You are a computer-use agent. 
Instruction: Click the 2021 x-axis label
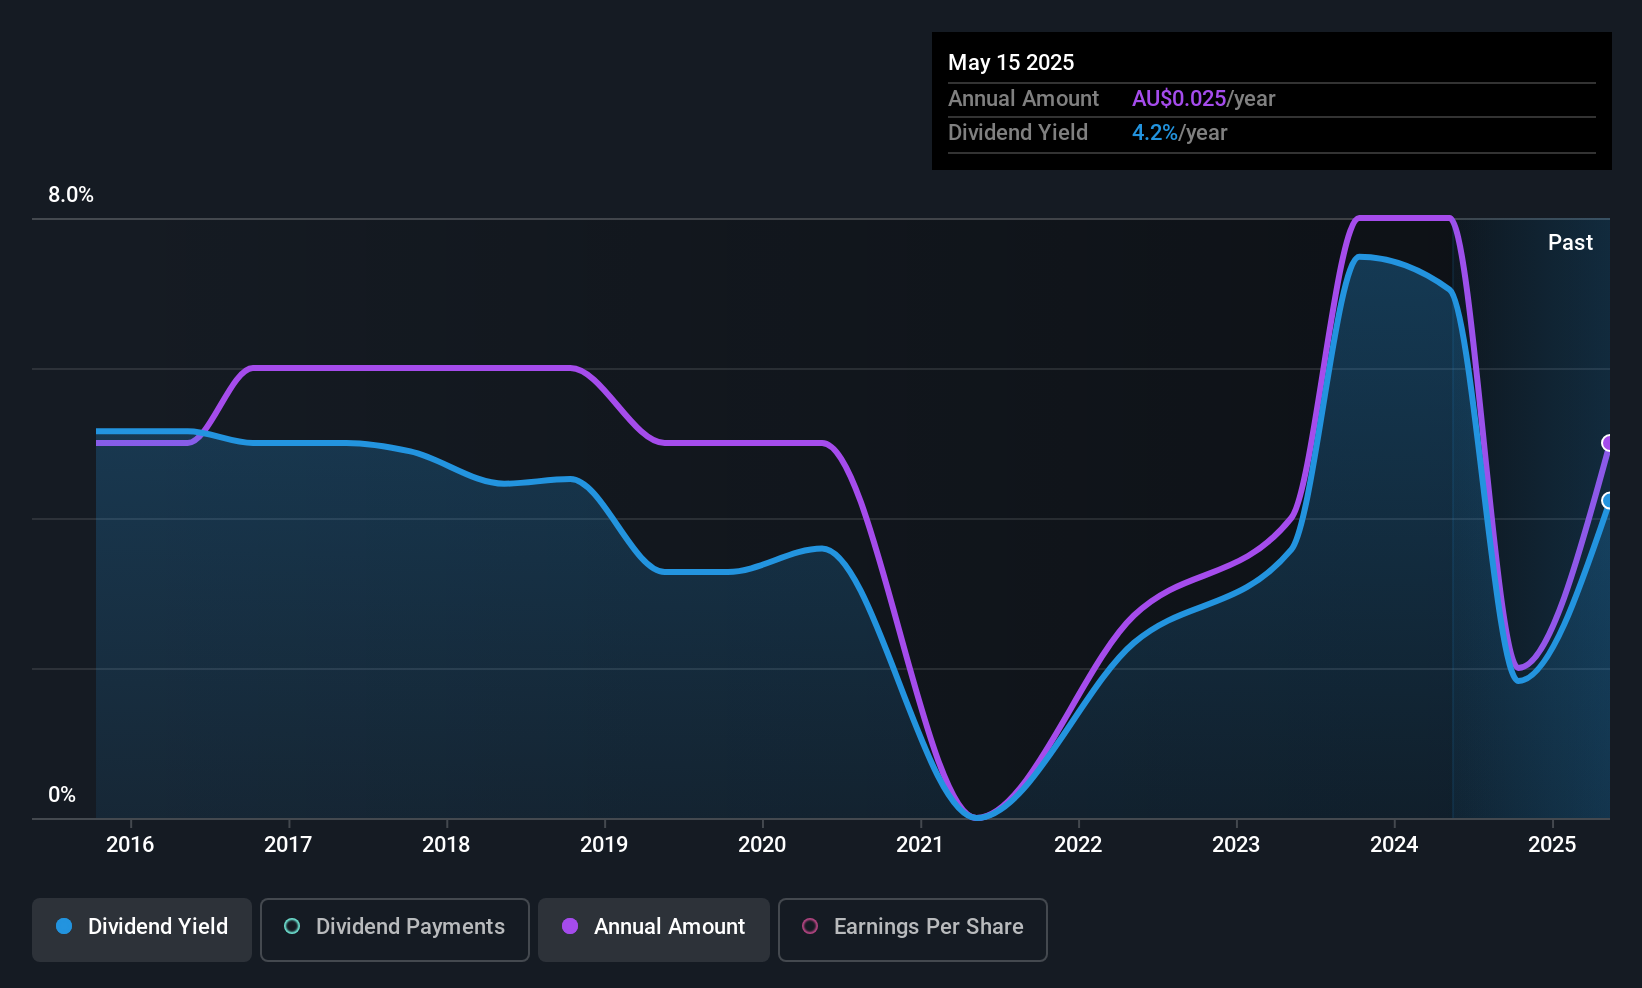click(x=920, y=844)
